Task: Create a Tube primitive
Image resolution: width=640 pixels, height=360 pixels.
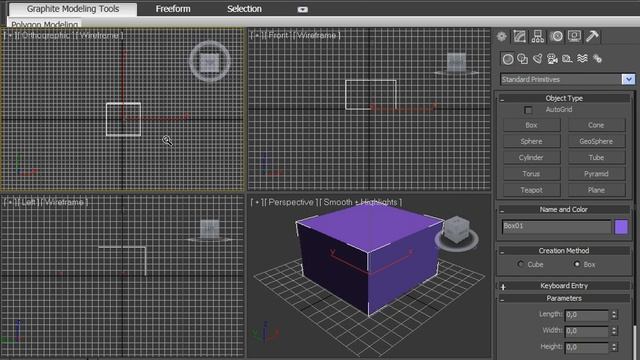Action: 596,158
